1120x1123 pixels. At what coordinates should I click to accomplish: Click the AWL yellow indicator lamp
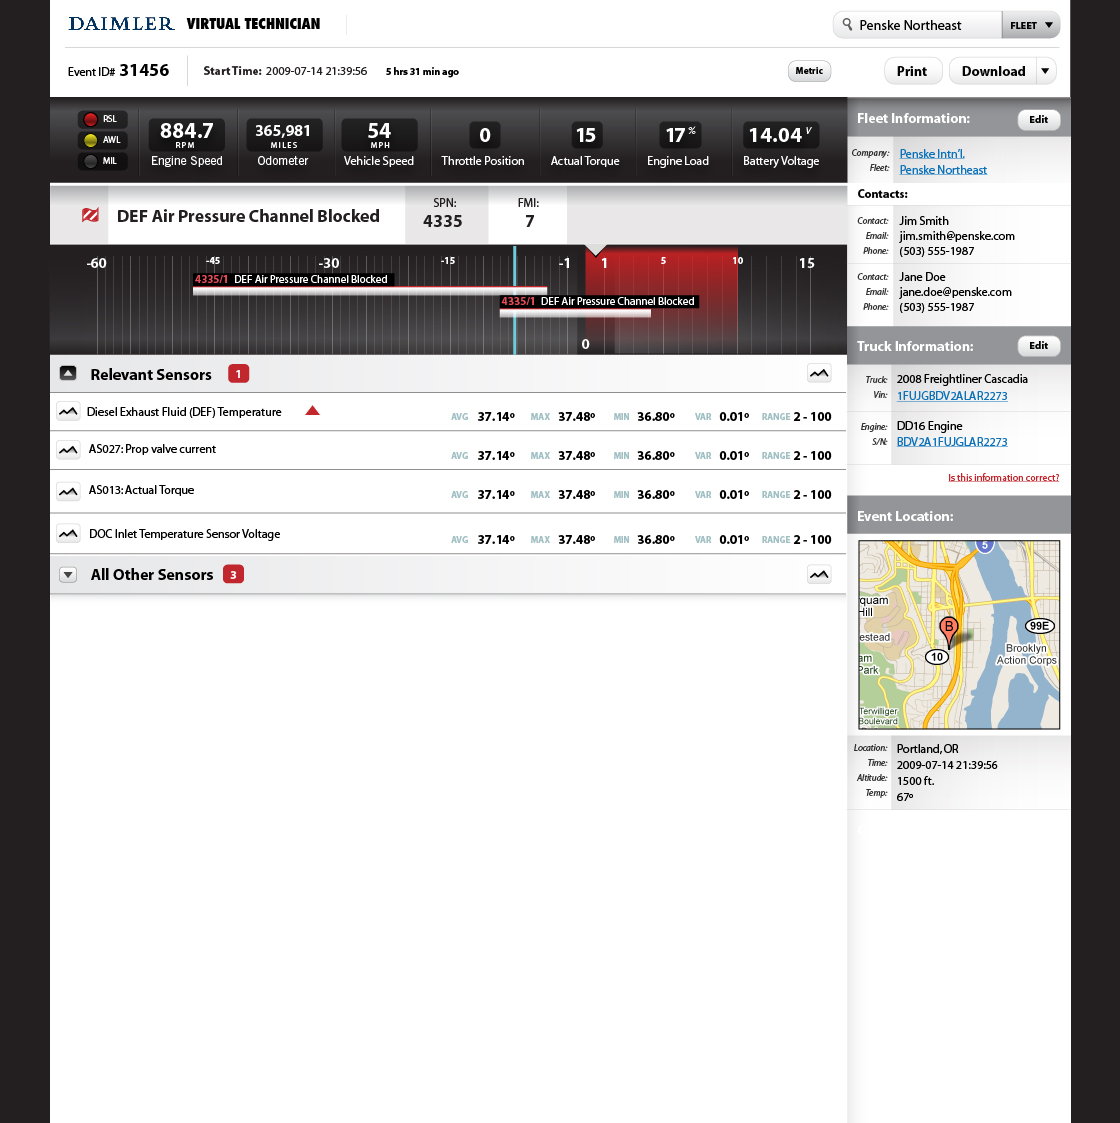click(90, 140)
